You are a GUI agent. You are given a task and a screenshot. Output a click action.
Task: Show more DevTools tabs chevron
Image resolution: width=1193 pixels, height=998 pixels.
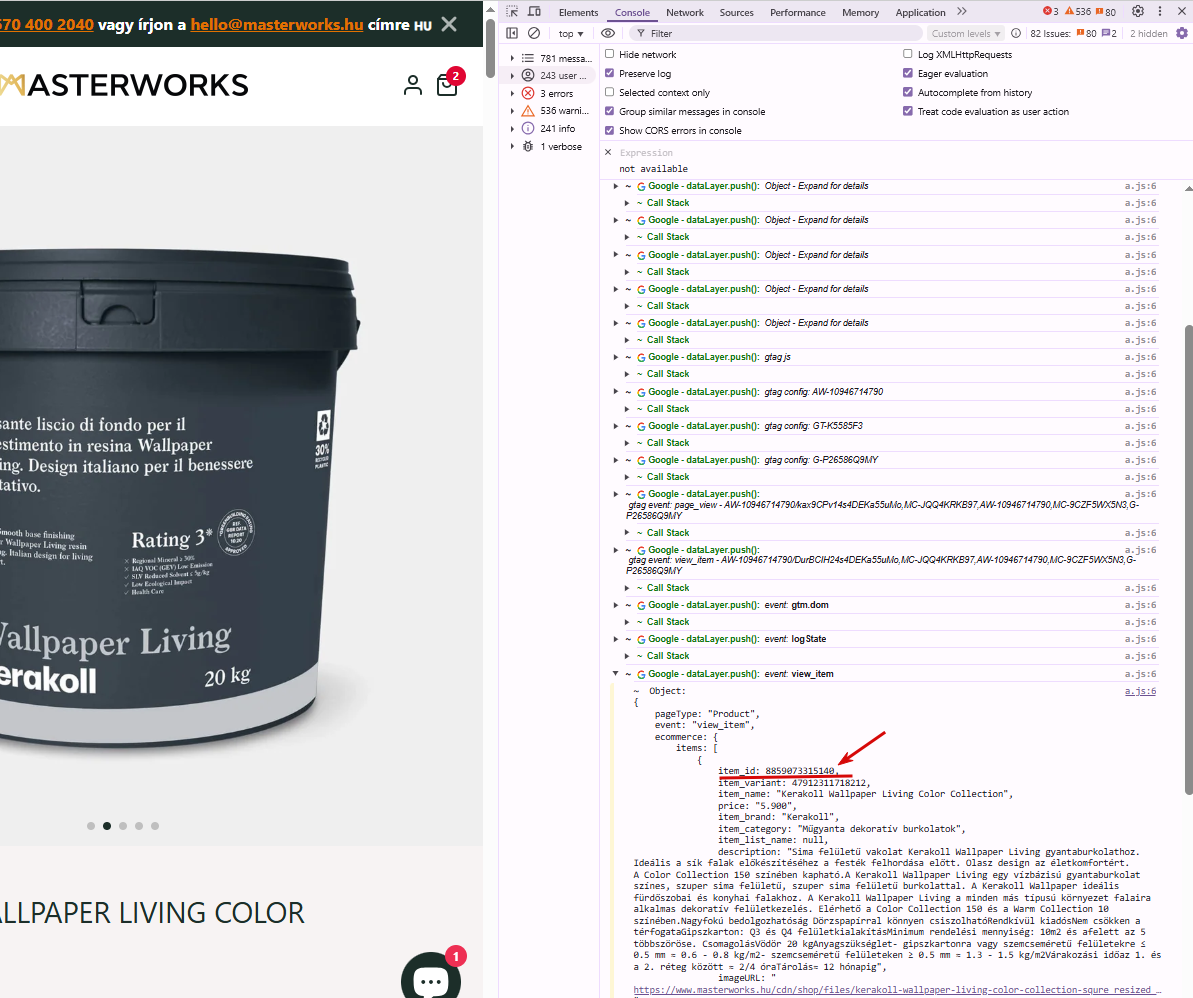962,11
